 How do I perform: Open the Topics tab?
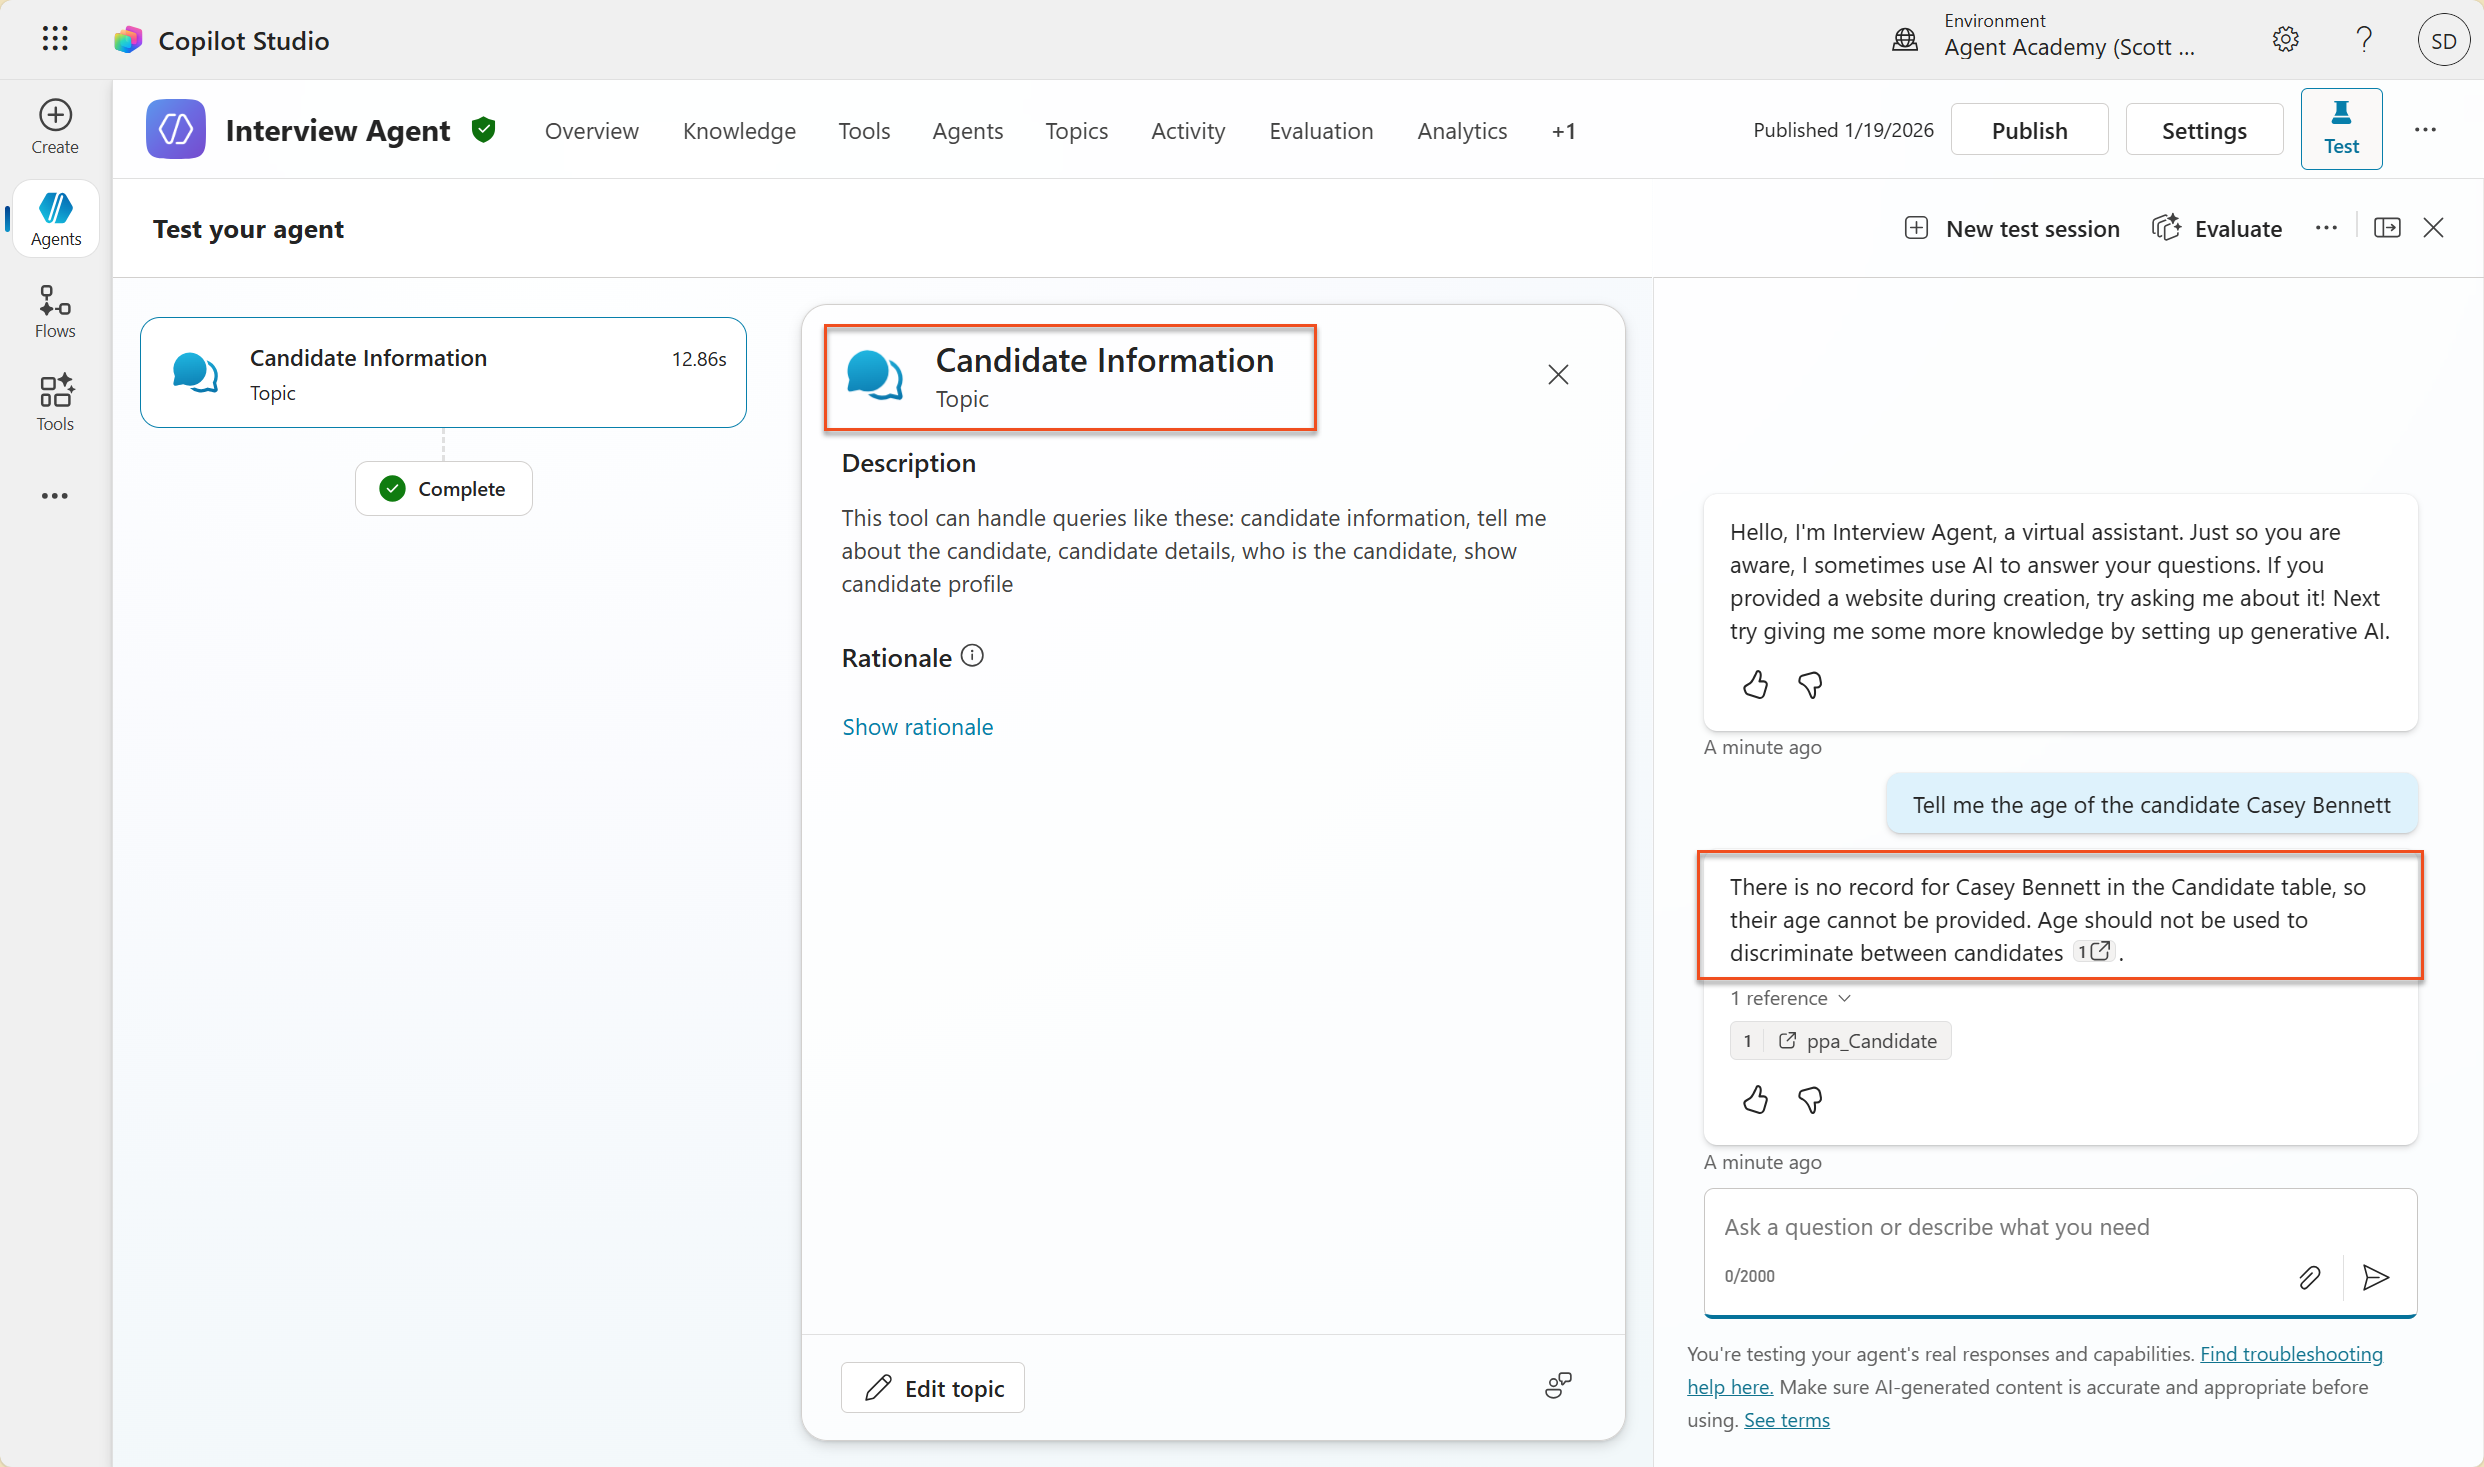pos(1076,131)
